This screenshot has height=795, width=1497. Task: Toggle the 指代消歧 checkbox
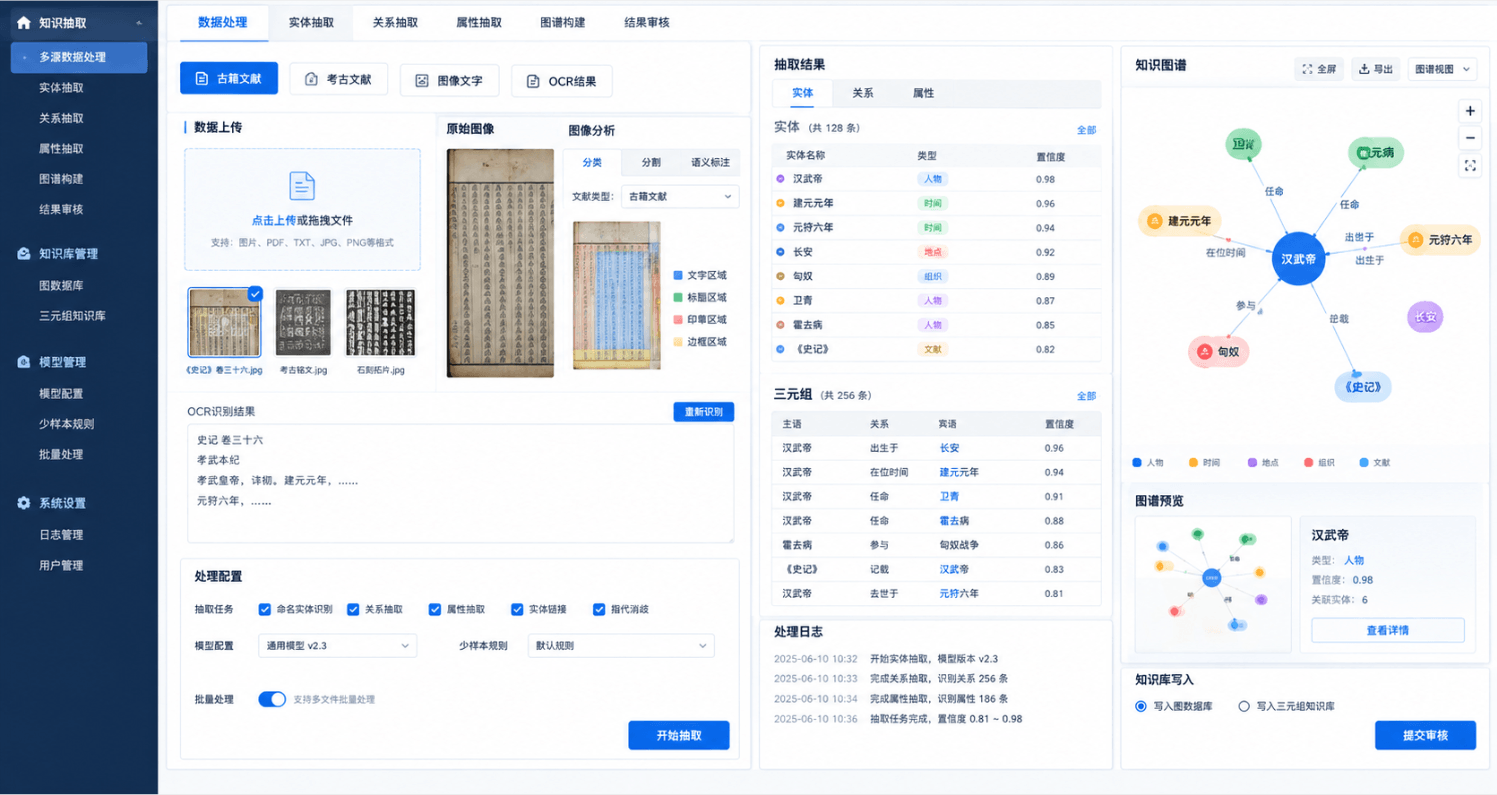599,609
